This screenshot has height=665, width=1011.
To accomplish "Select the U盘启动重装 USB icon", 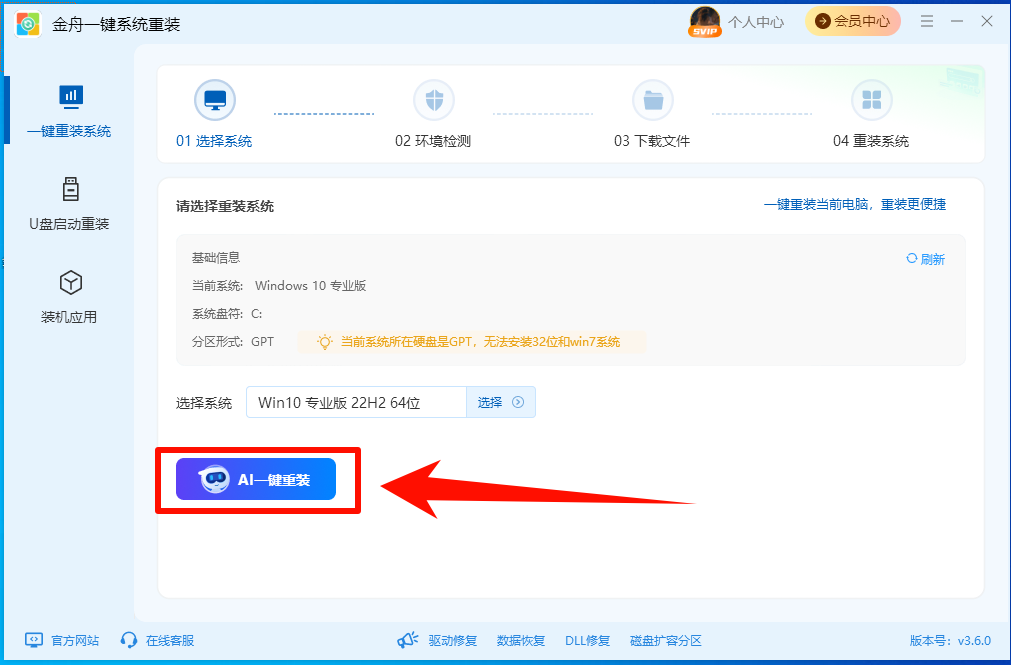I will (71, 189).
